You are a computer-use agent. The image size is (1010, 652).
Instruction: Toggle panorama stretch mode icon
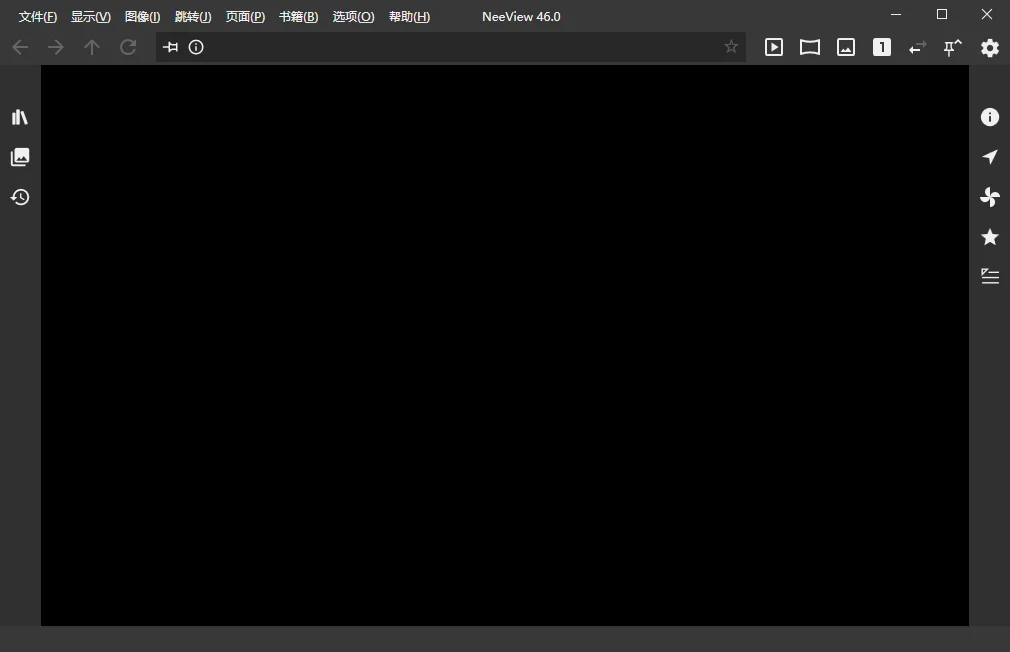(810, 47)
